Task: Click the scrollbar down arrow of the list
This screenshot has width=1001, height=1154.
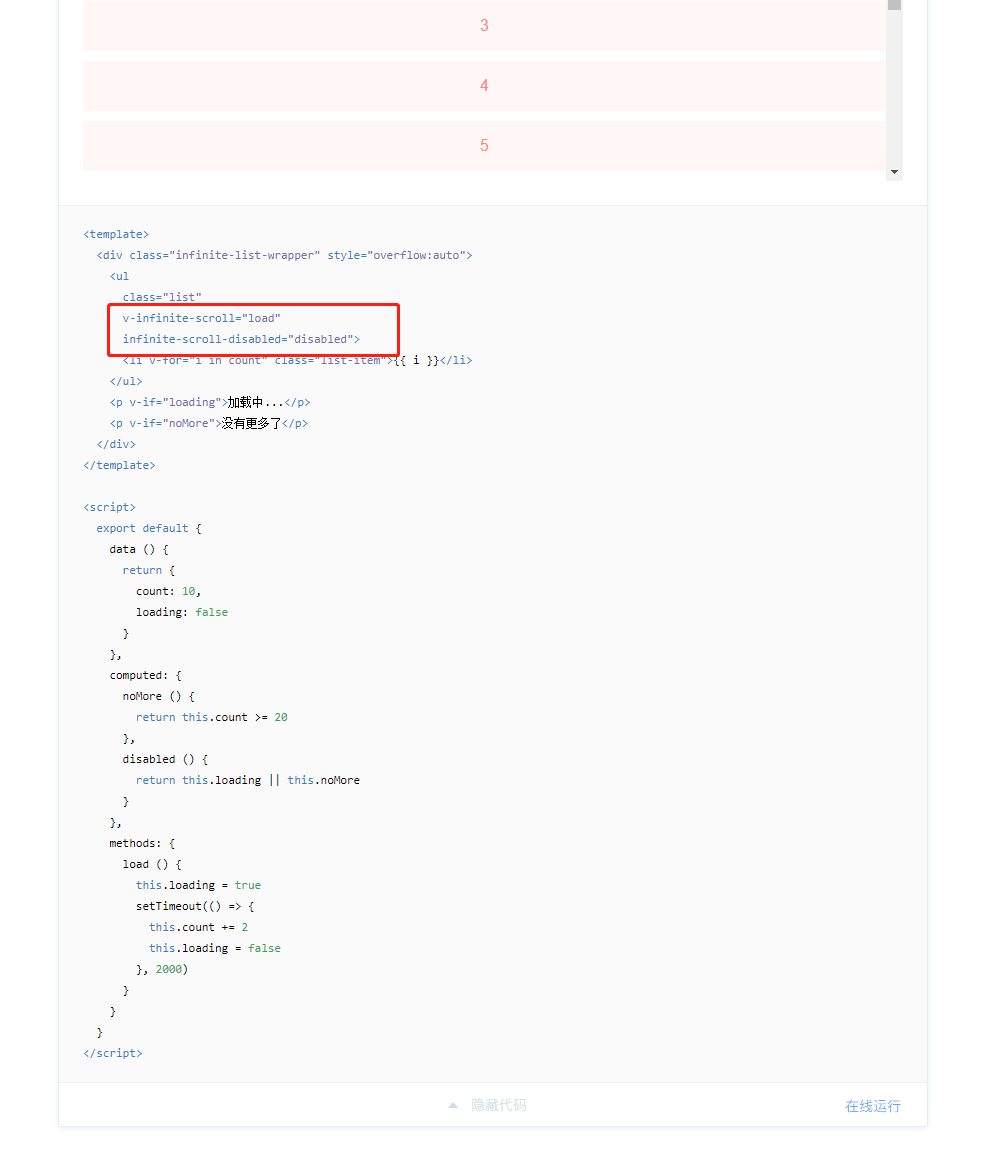Action: click(894, 172)
